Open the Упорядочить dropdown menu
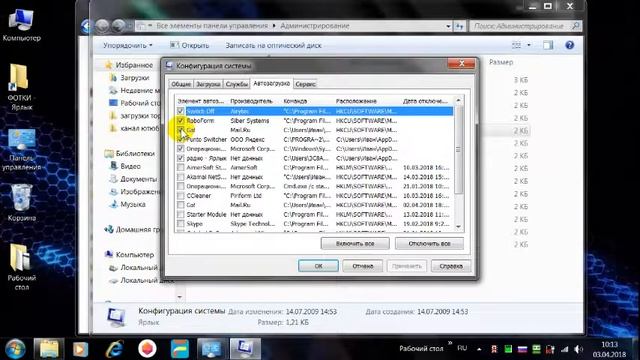This screenshot has width=640, height=360. [128, 45]
